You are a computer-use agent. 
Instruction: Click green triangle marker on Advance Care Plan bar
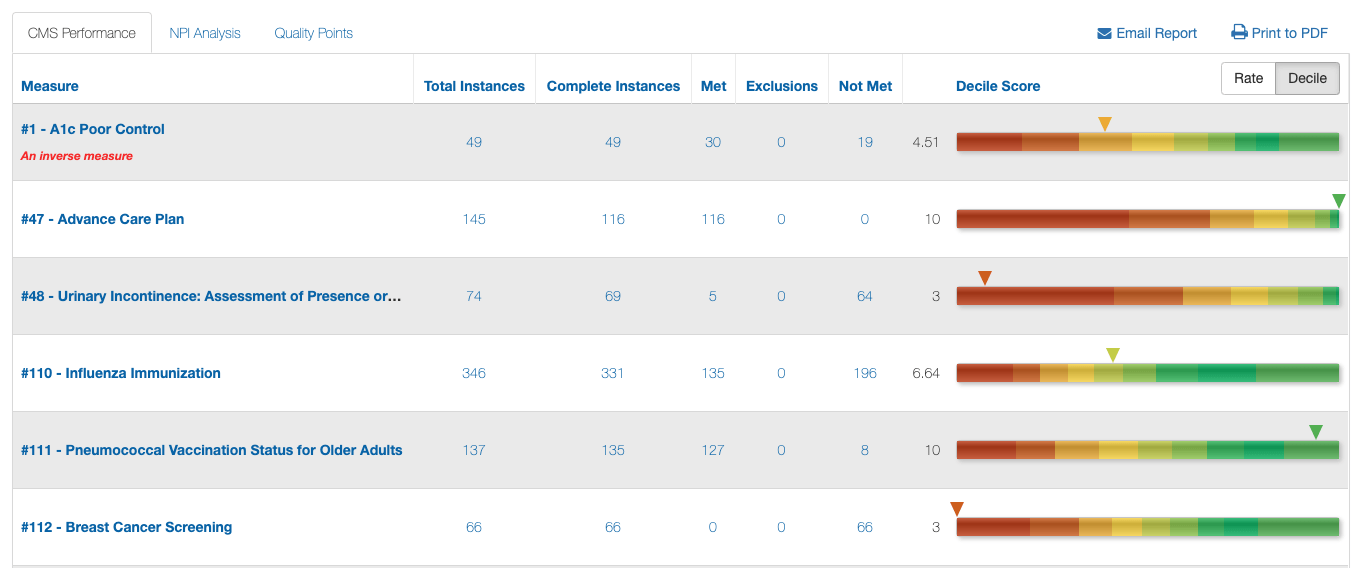point(1339,201)
